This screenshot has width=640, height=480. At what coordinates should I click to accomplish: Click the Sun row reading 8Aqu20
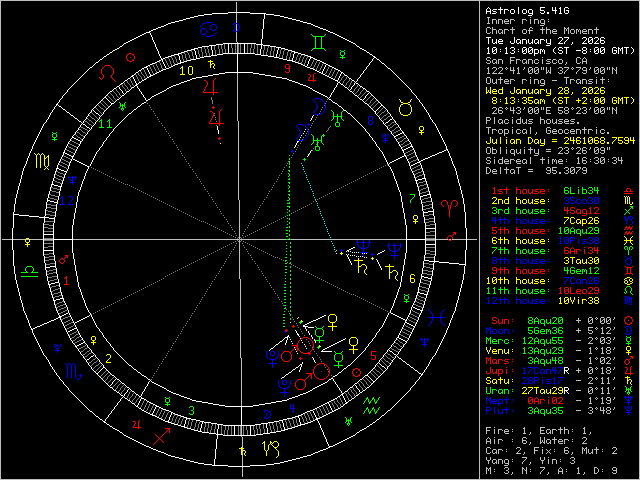pyautogui.click(x=555, y=350)
